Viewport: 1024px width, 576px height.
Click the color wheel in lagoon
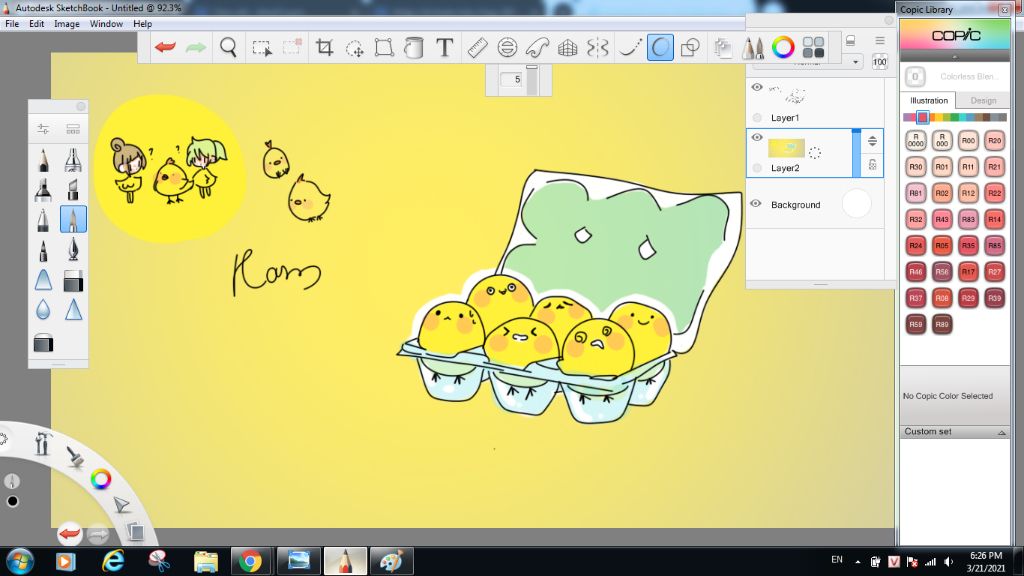pos(101,480)
